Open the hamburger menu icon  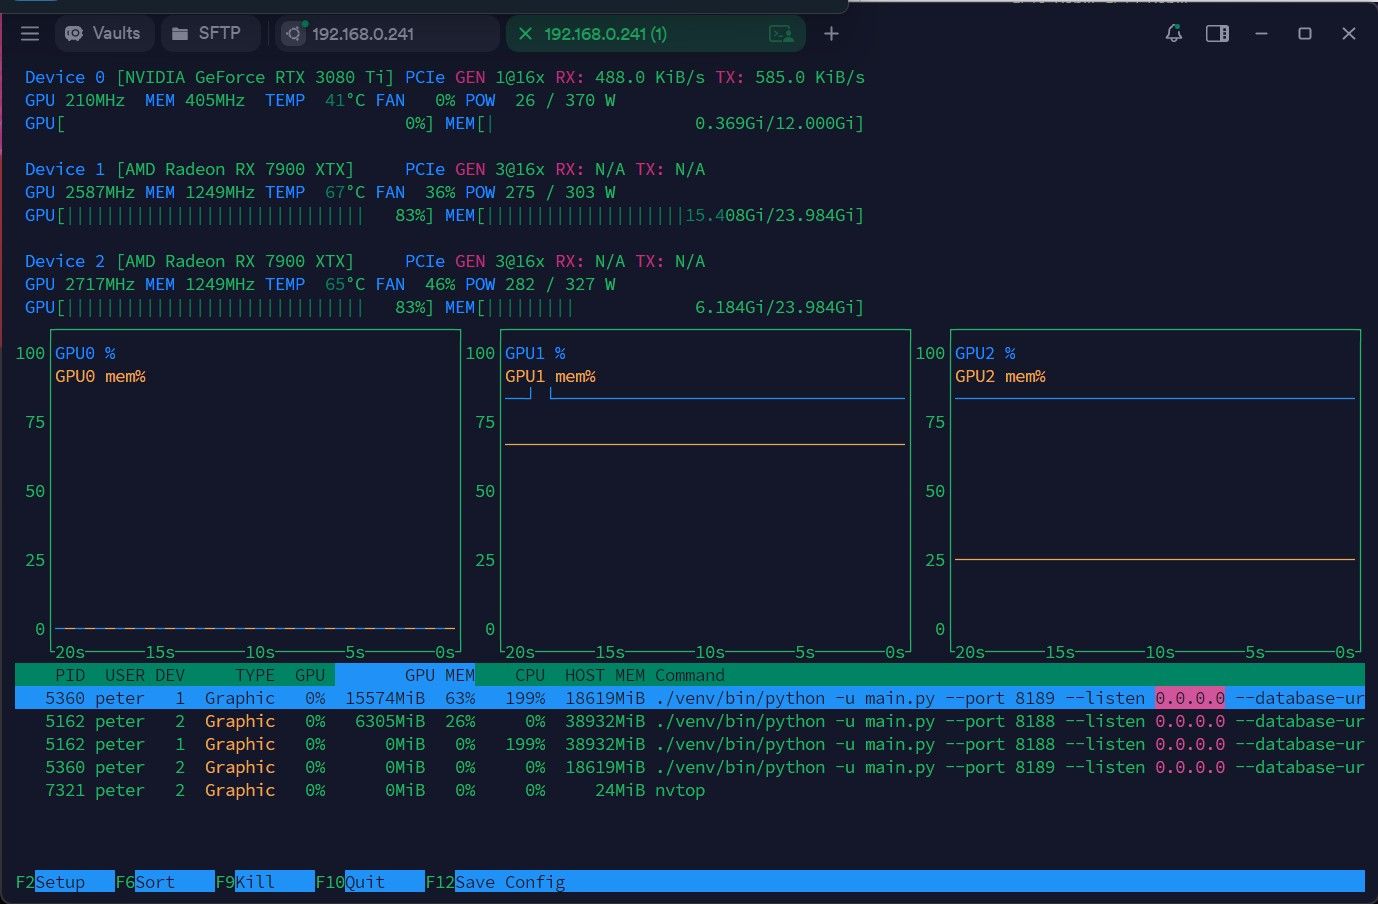click(x=30, y=34)
